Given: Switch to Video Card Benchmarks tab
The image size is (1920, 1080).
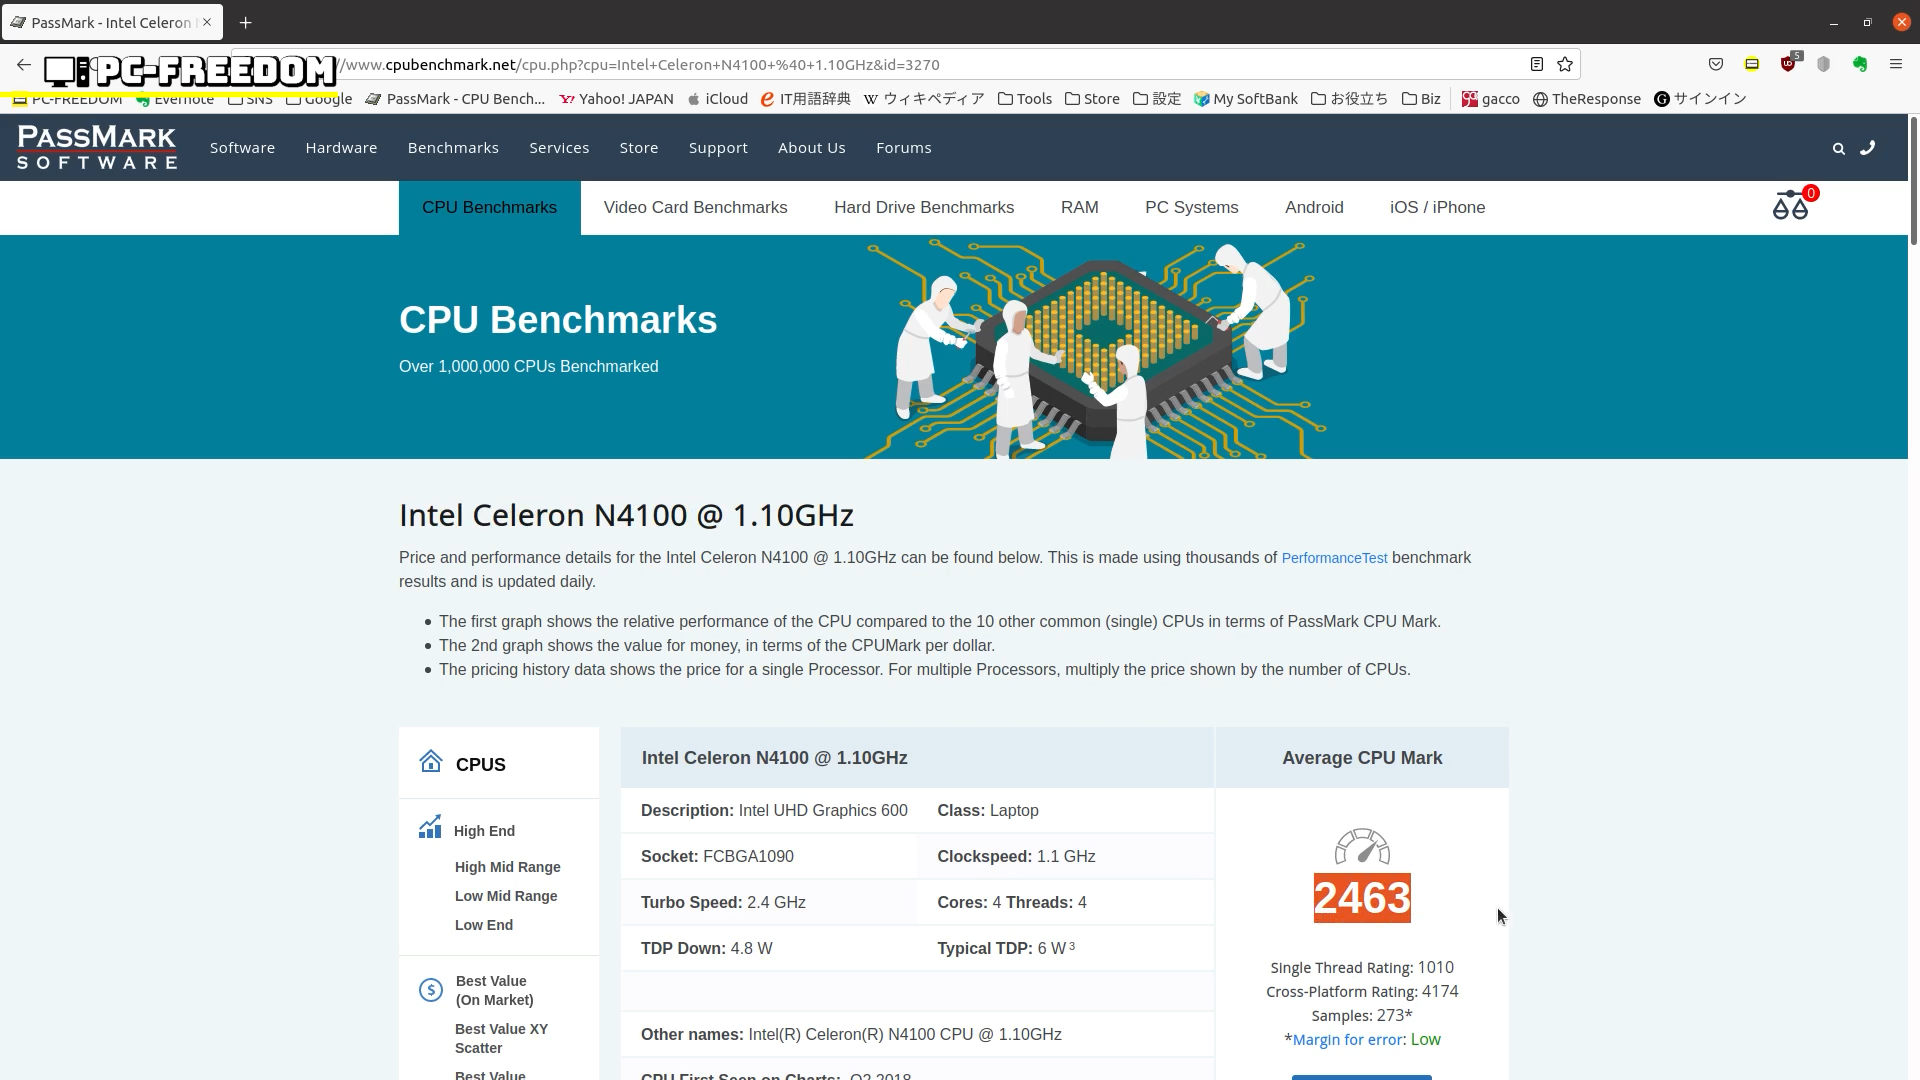Looking at the screenshot, I should coord(695,208).
